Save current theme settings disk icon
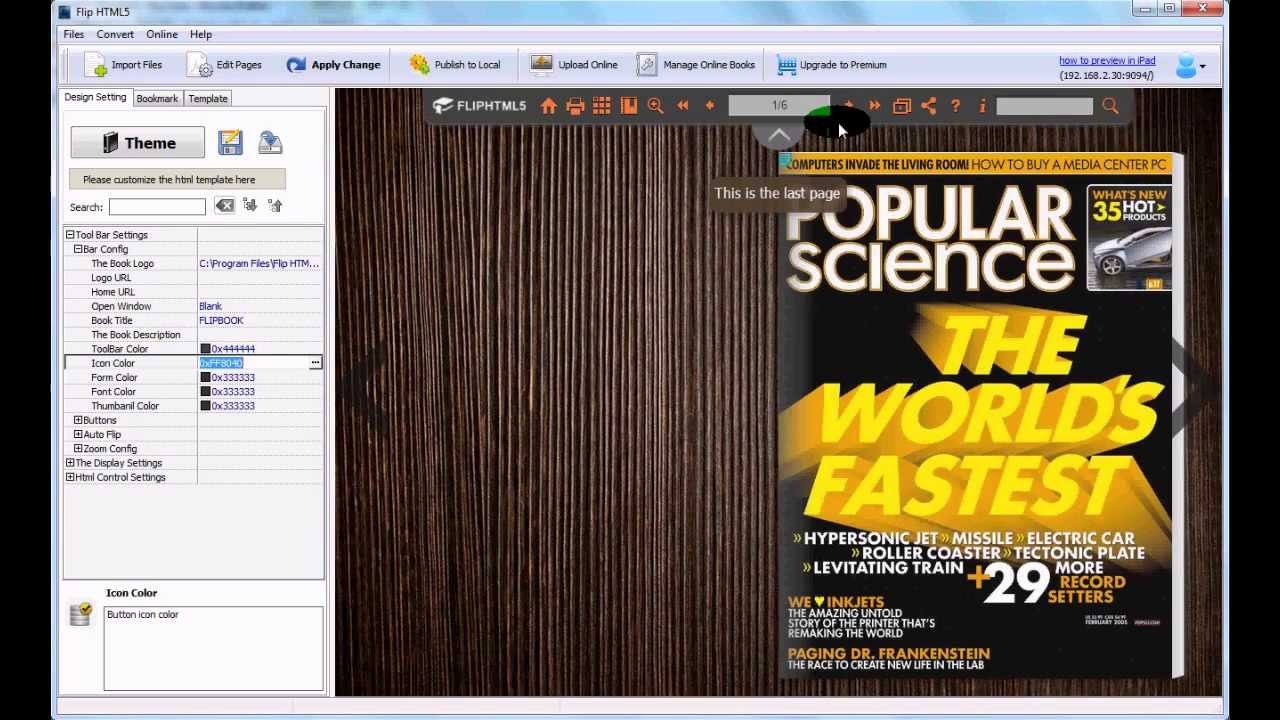The image size is (1280, 720). click(x=230, y=143)
